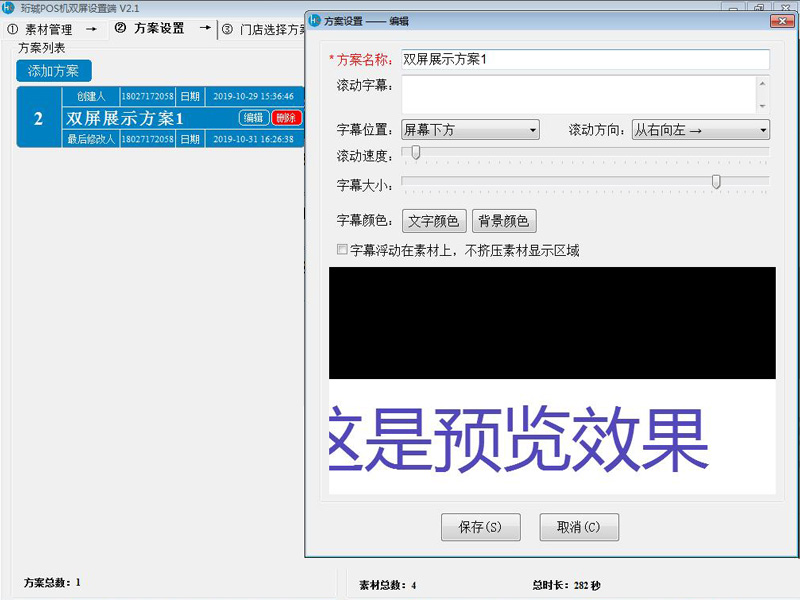Click the 滚动字幕 scrollbar up arrow
This screenshot has height=600, width=800.
[x=762, y=84]
